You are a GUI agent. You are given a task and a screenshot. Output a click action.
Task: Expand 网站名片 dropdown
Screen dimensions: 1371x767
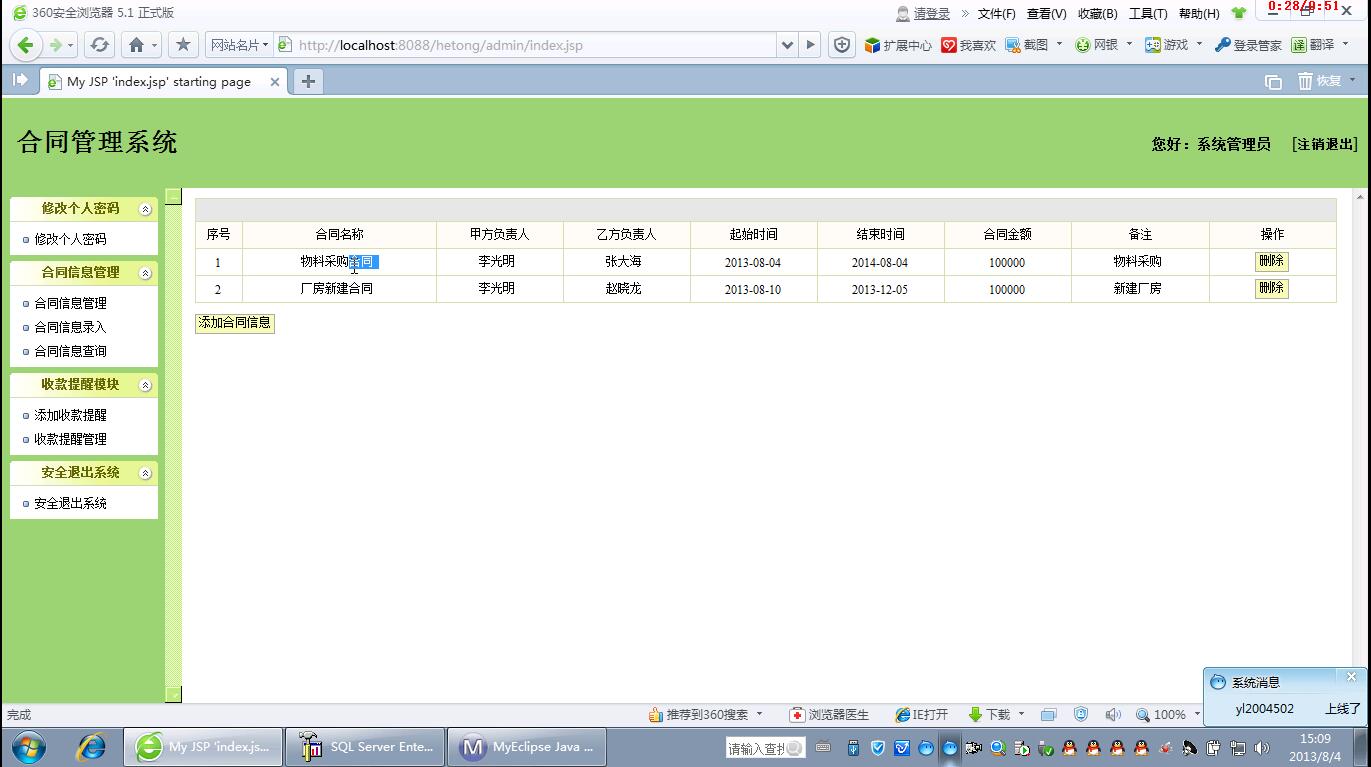click(x=238, y=45)
